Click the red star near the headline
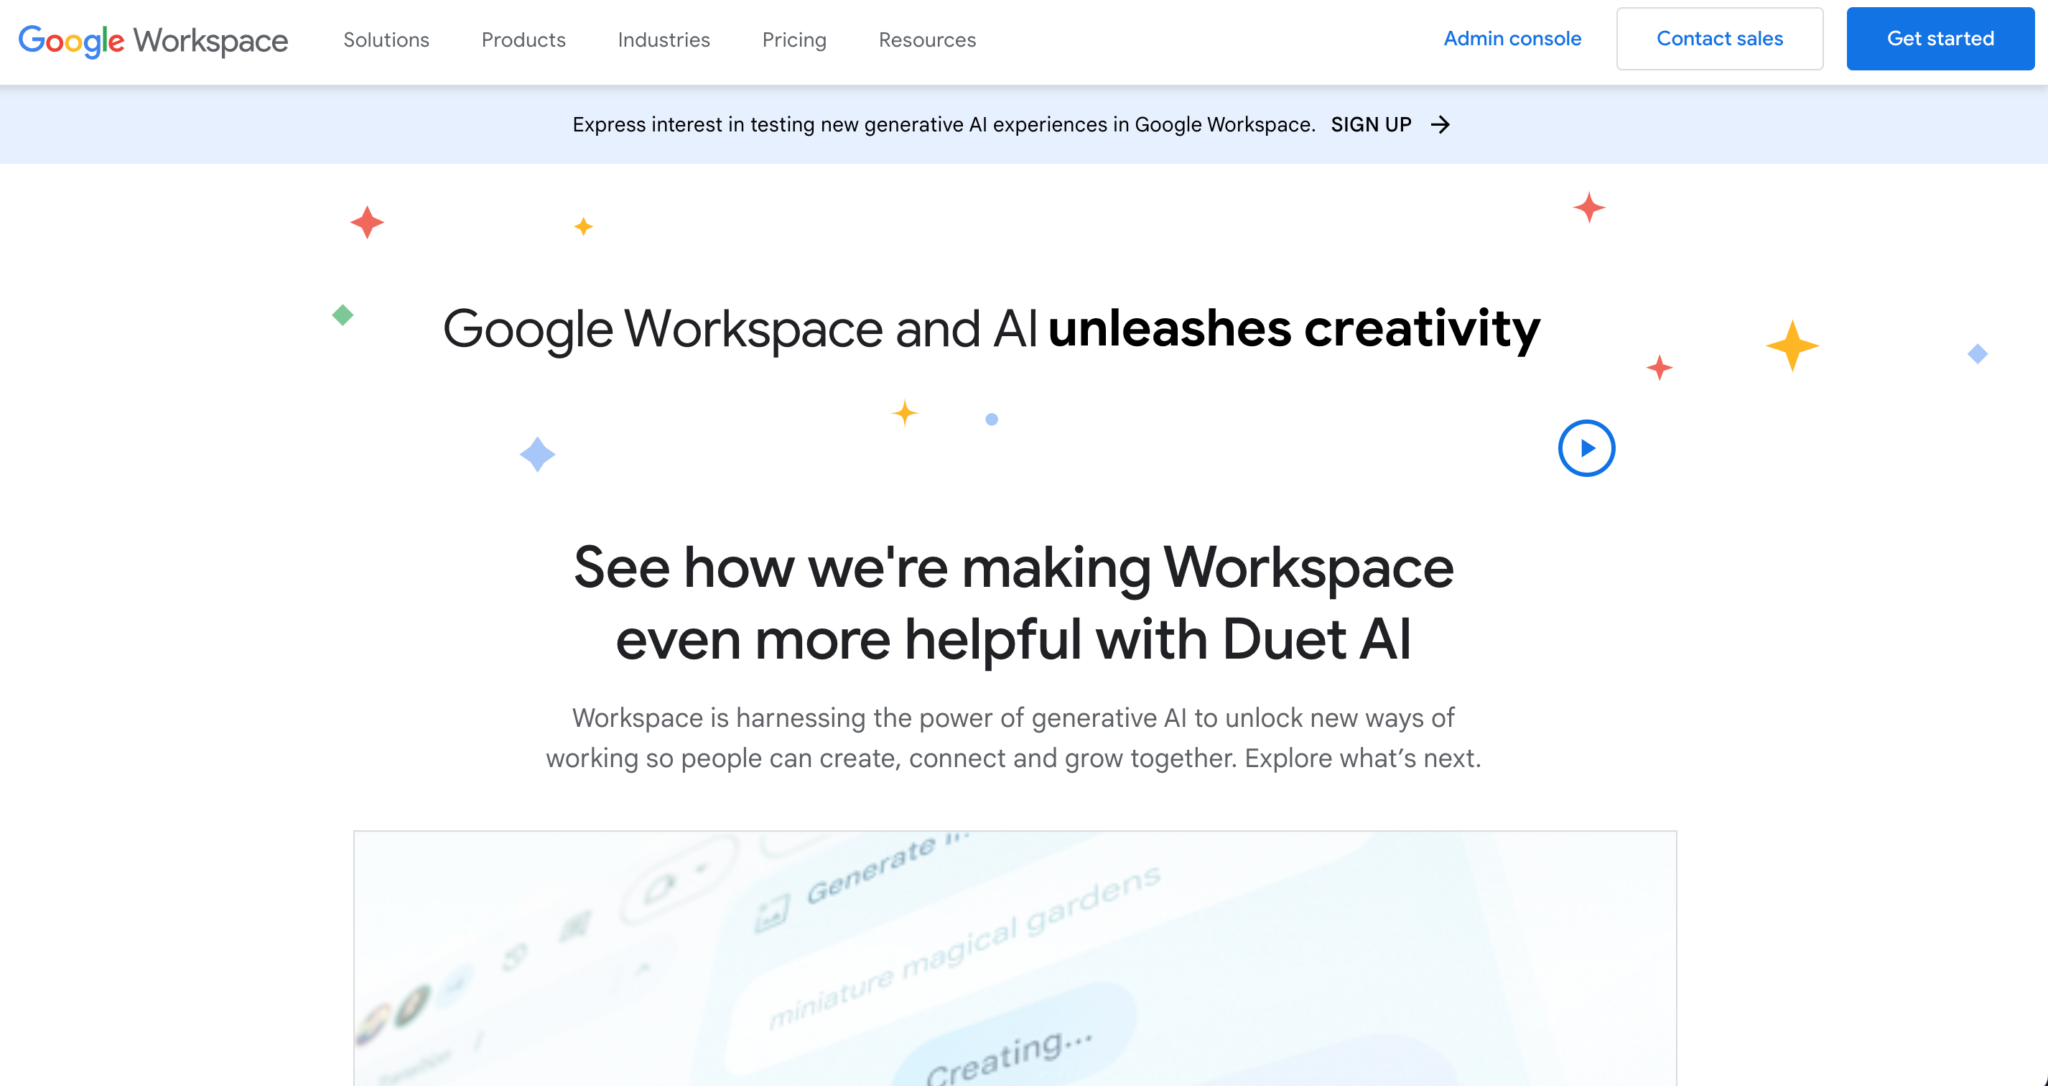The image size is (2048, 1086). [1659, 368]
